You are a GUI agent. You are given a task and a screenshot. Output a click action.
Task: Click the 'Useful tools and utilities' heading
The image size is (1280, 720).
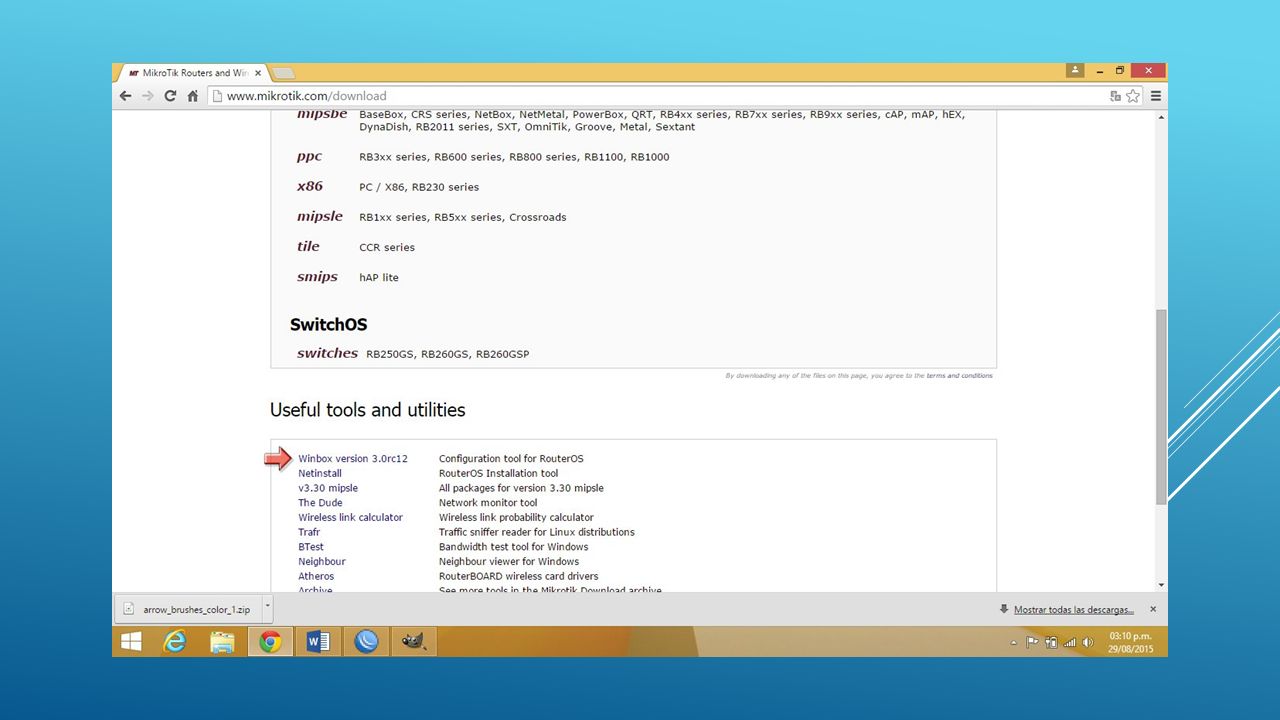[368, 410]
